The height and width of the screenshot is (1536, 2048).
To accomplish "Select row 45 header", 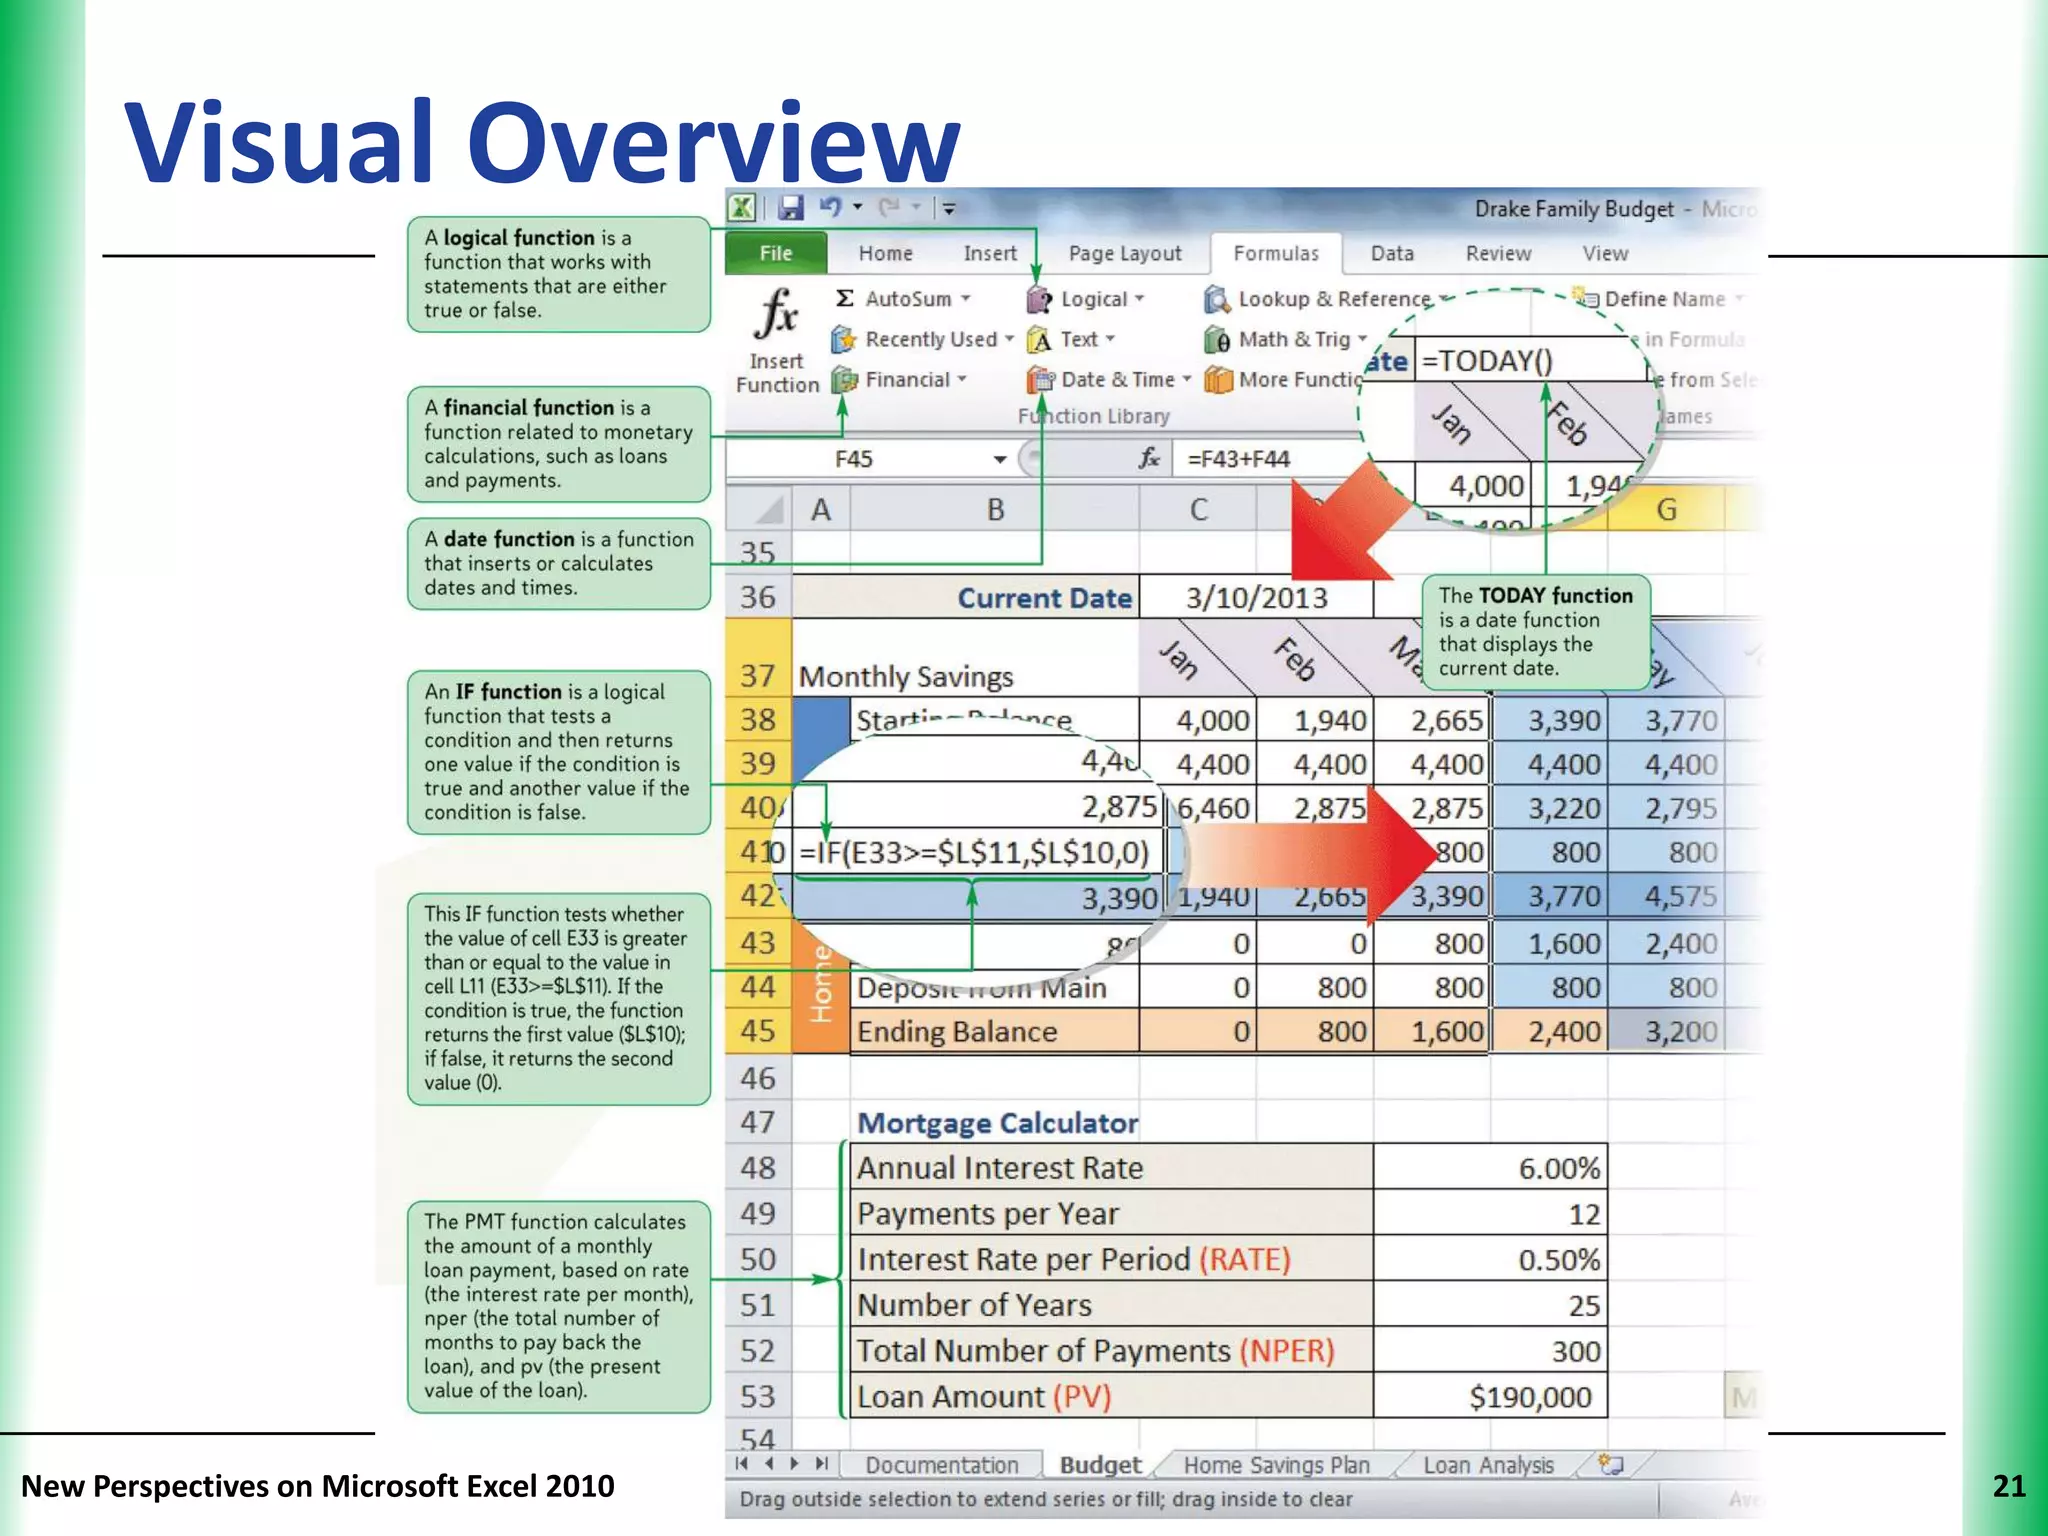I will (x=758, y=1031).
